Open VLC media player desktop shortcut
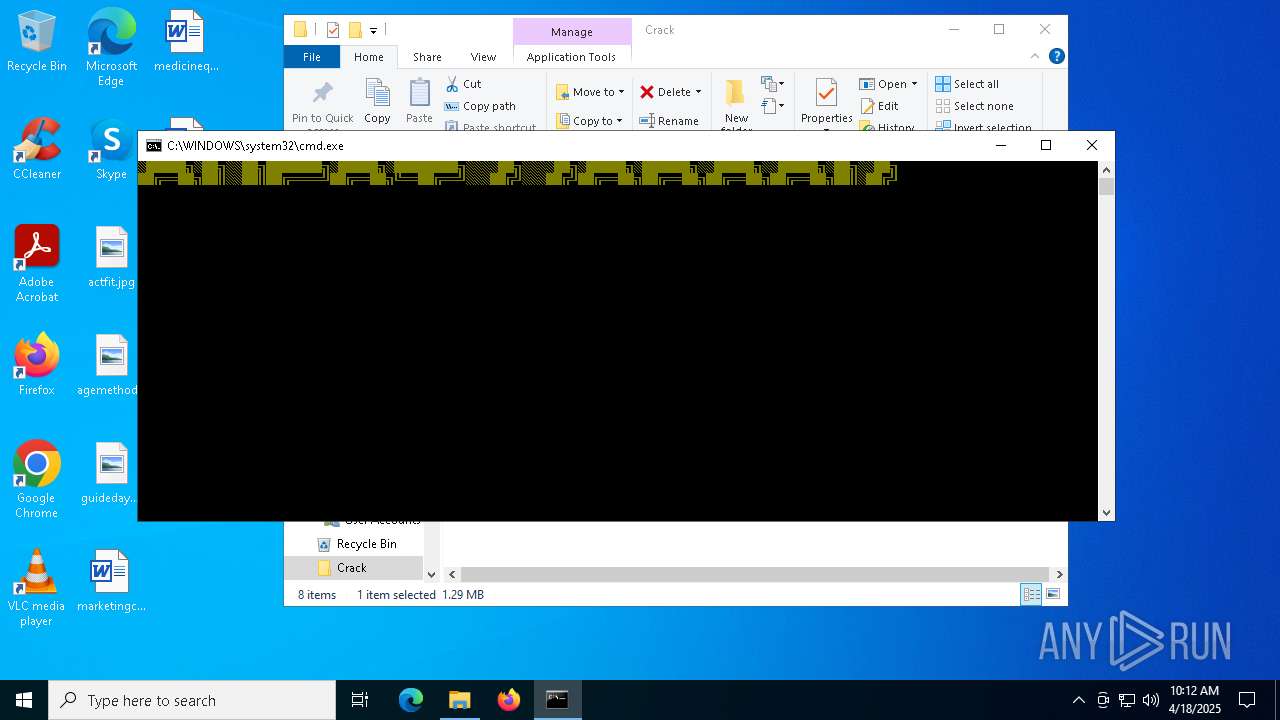Screen dimensions: 1280x720 point(37,588)
